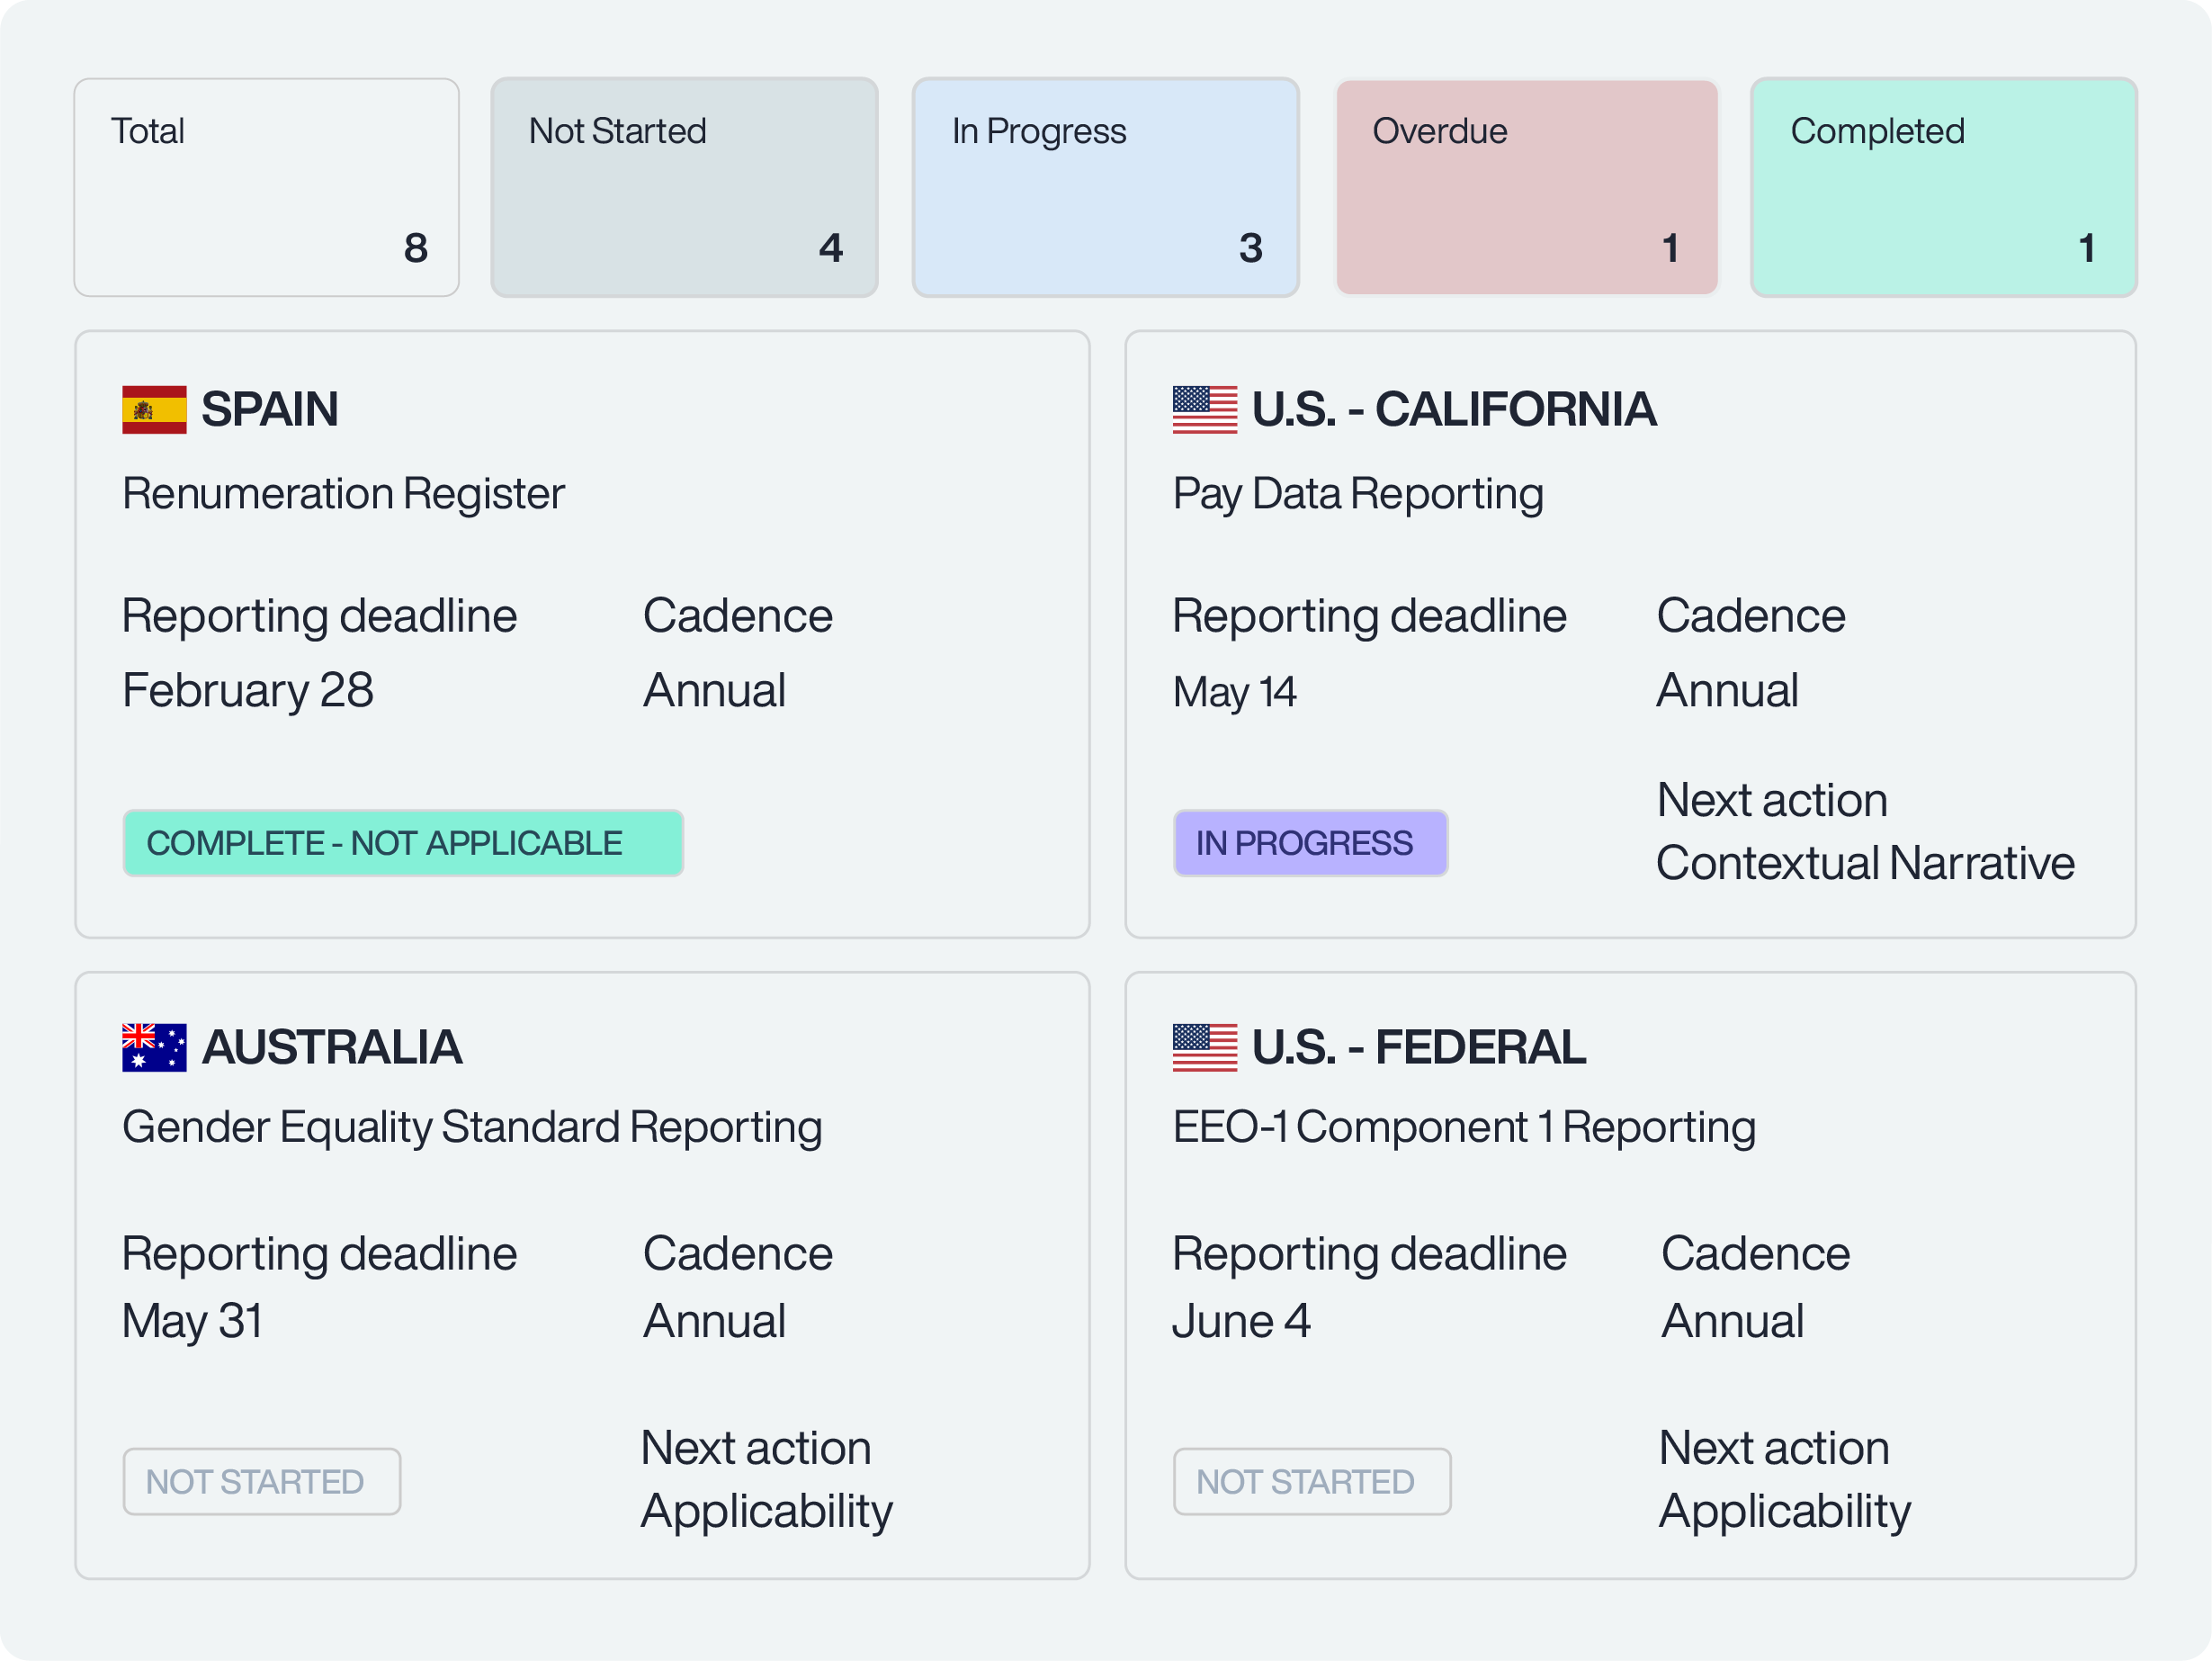
Task: Open Gender Equality Standard Reporting title
Action: (x=472, y=1128)
